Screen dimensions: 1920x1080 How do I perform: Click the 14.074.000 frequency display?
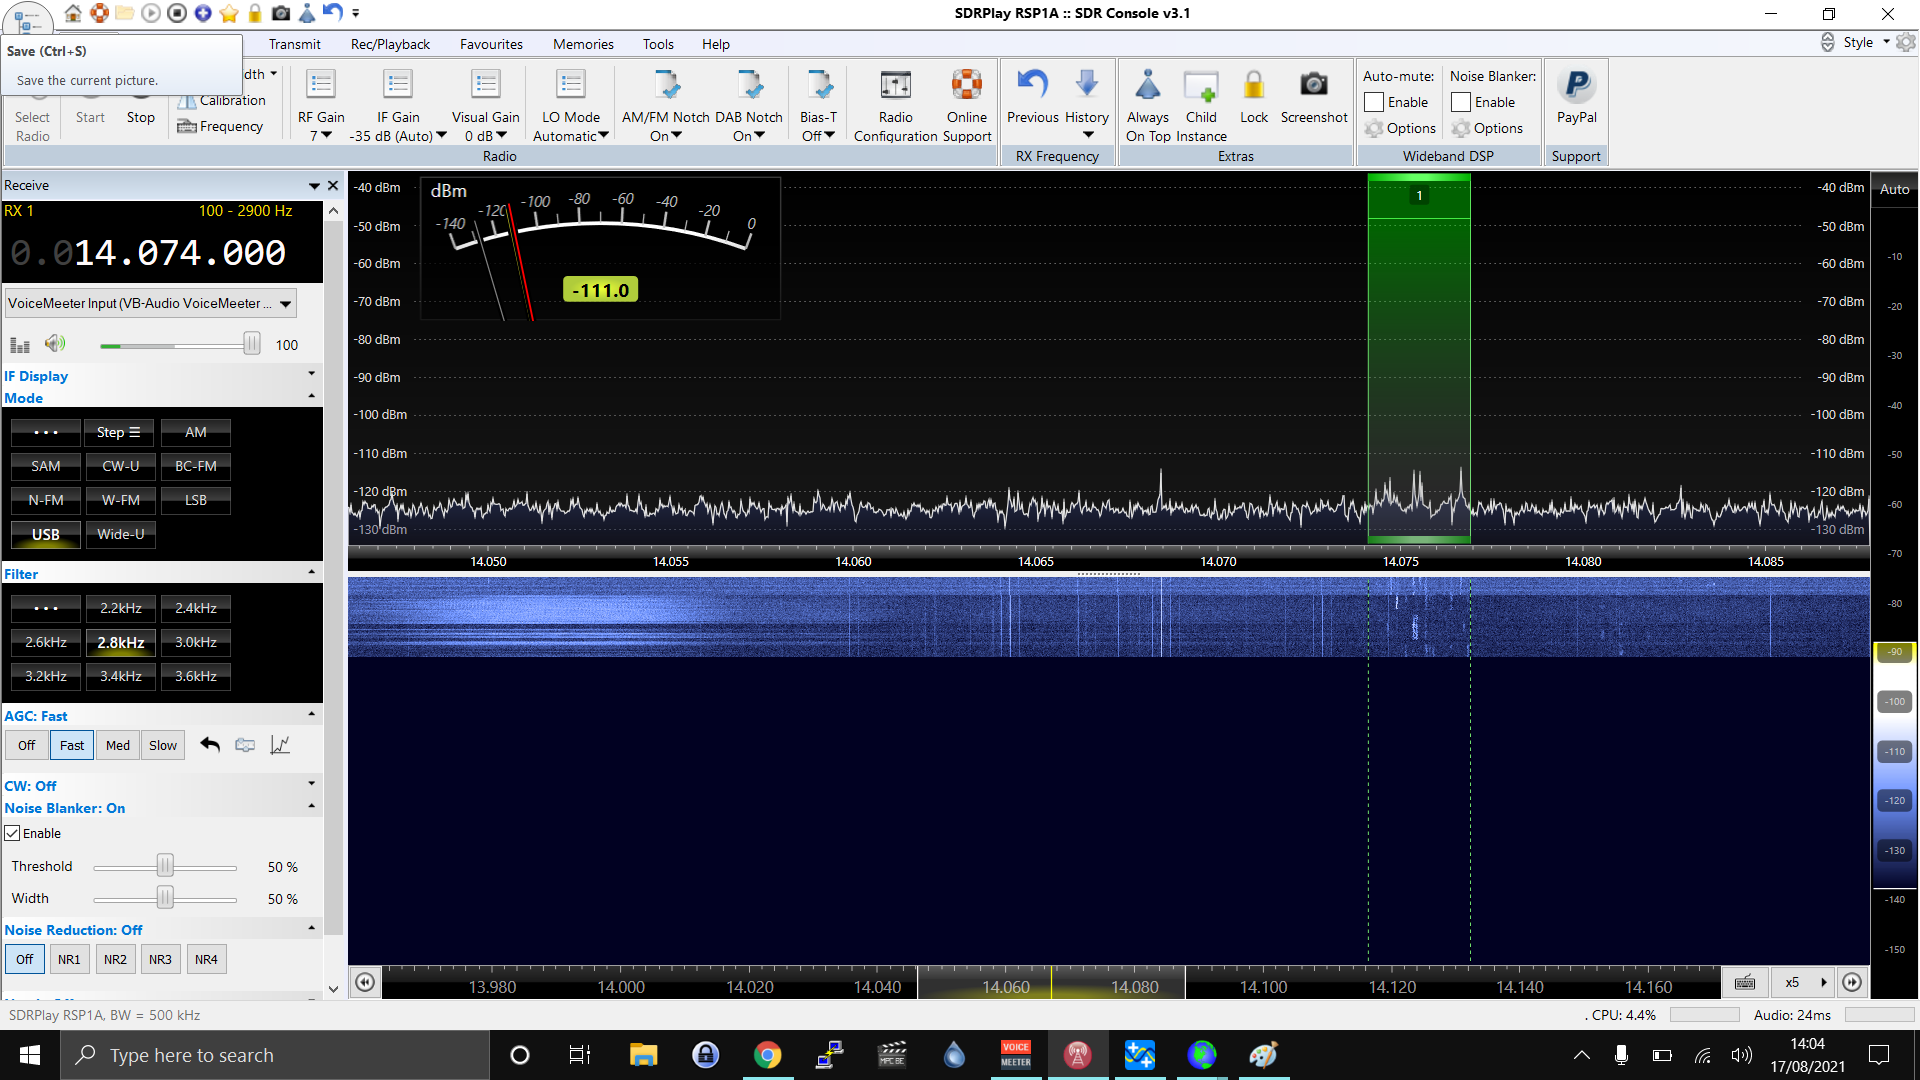(180, 253)
